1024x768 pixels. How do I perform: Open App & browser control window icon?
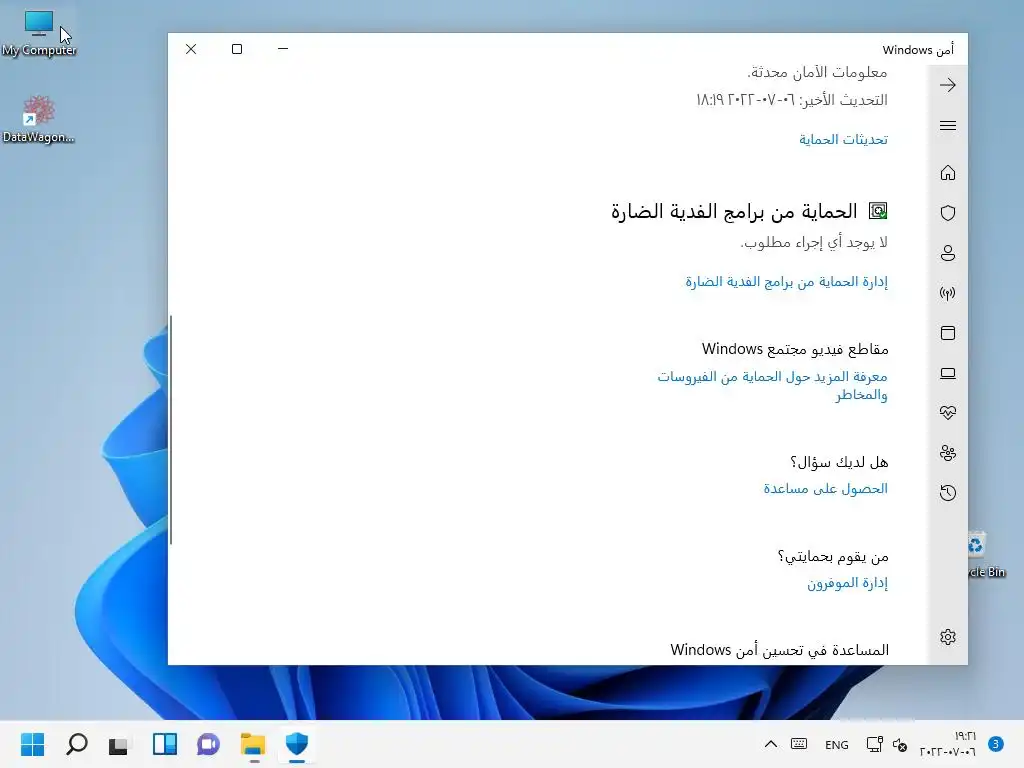(x=948, y=333)
